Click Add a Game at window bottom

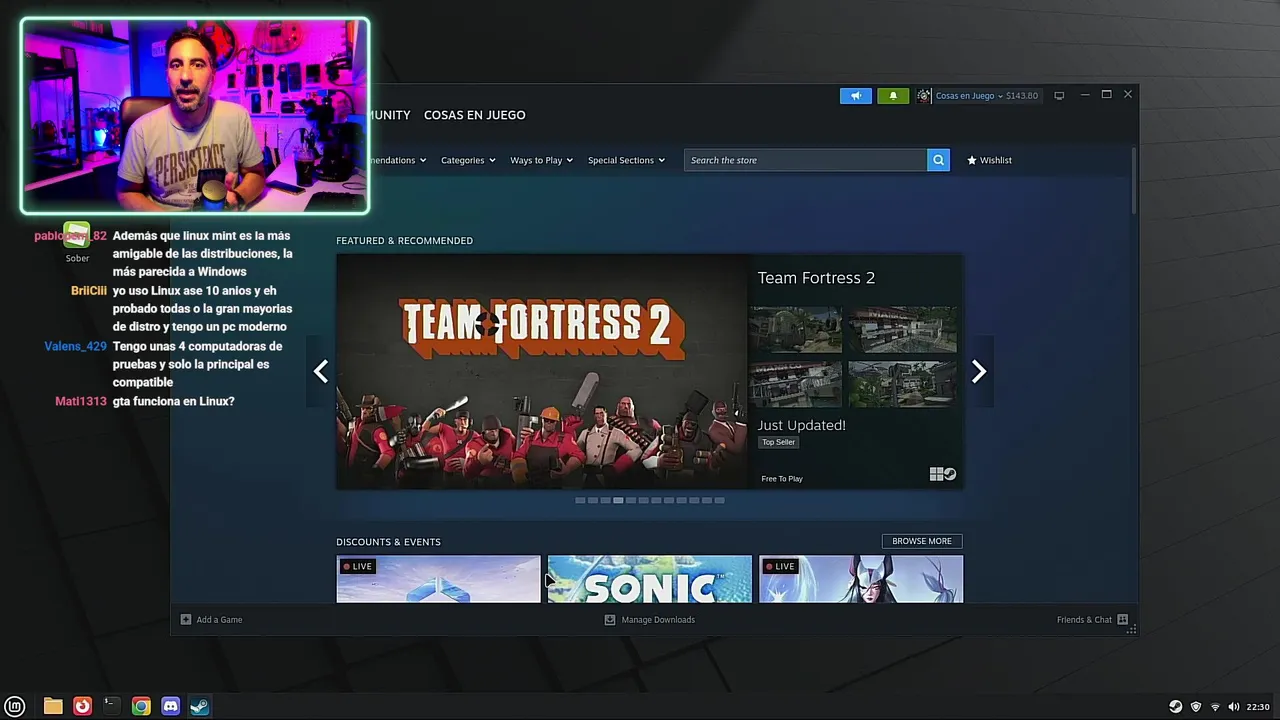[x=211, y=620]
